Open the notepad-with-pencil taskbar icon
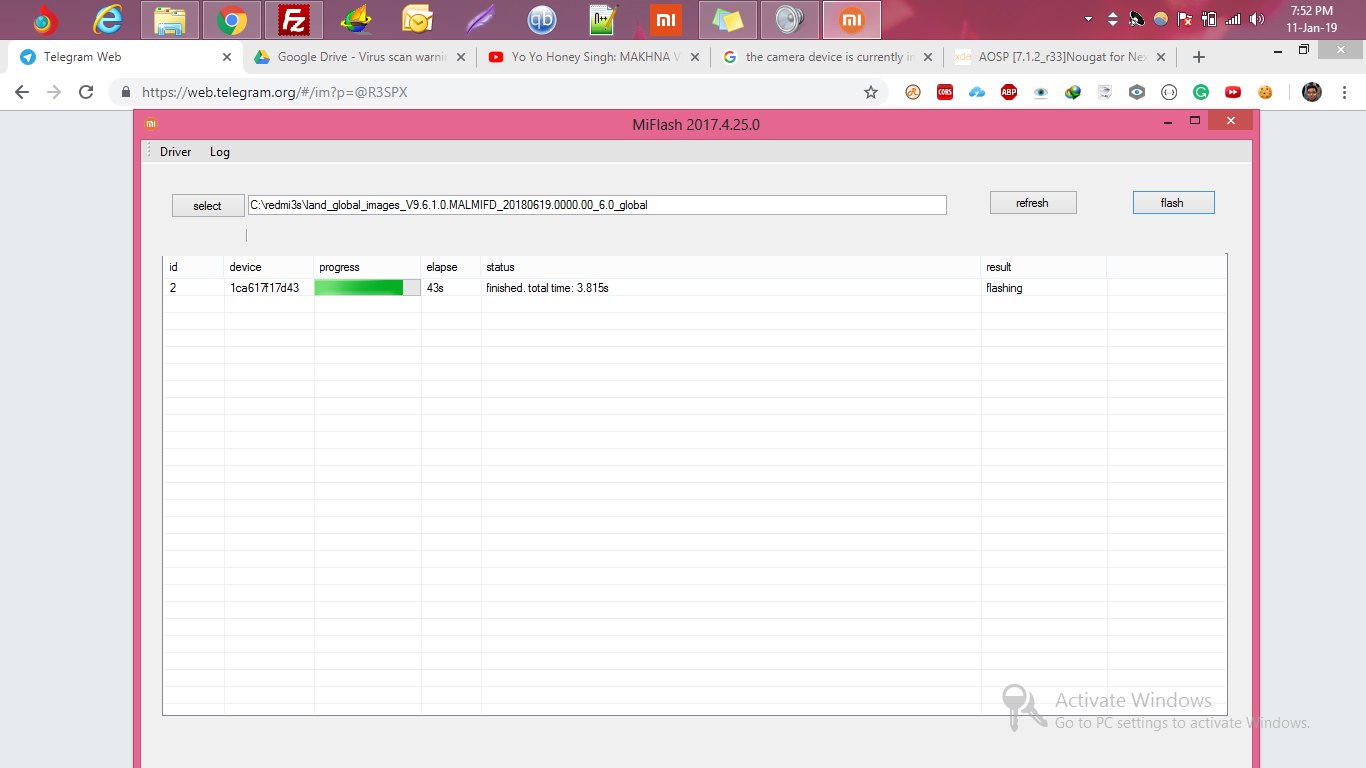 tap(604, 19)
